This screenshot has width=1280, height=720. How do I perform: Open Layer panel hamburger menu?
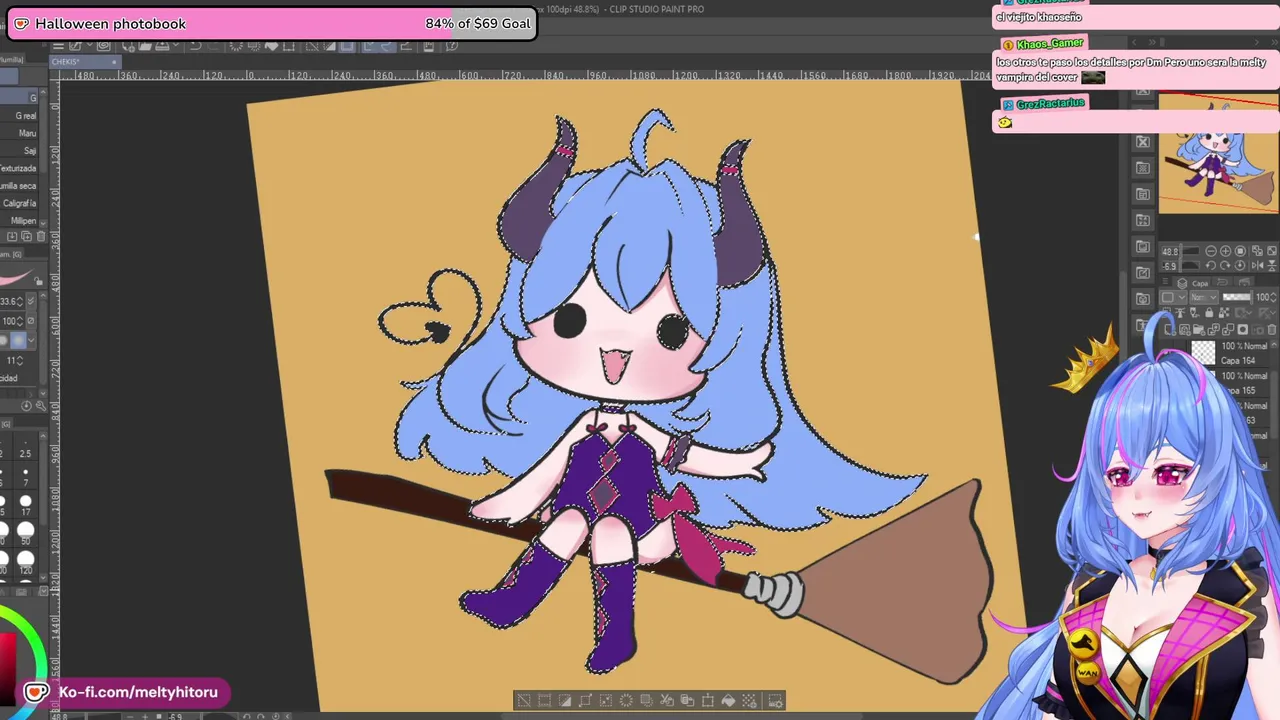pos(1165,281)
